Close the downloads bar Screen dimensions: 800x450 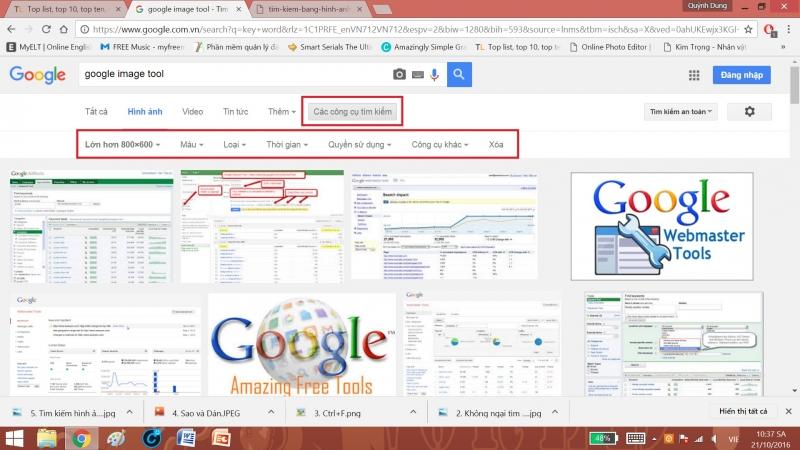[788, 411]
